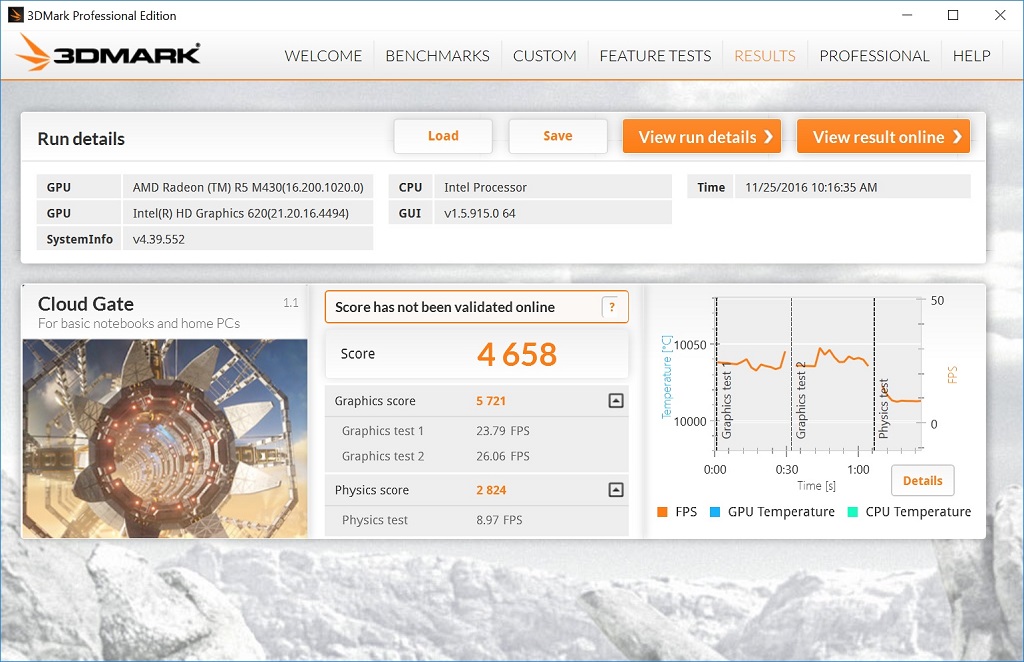Click the Load button
This screenshot has width=1024, height=662.
click(443, 137)
